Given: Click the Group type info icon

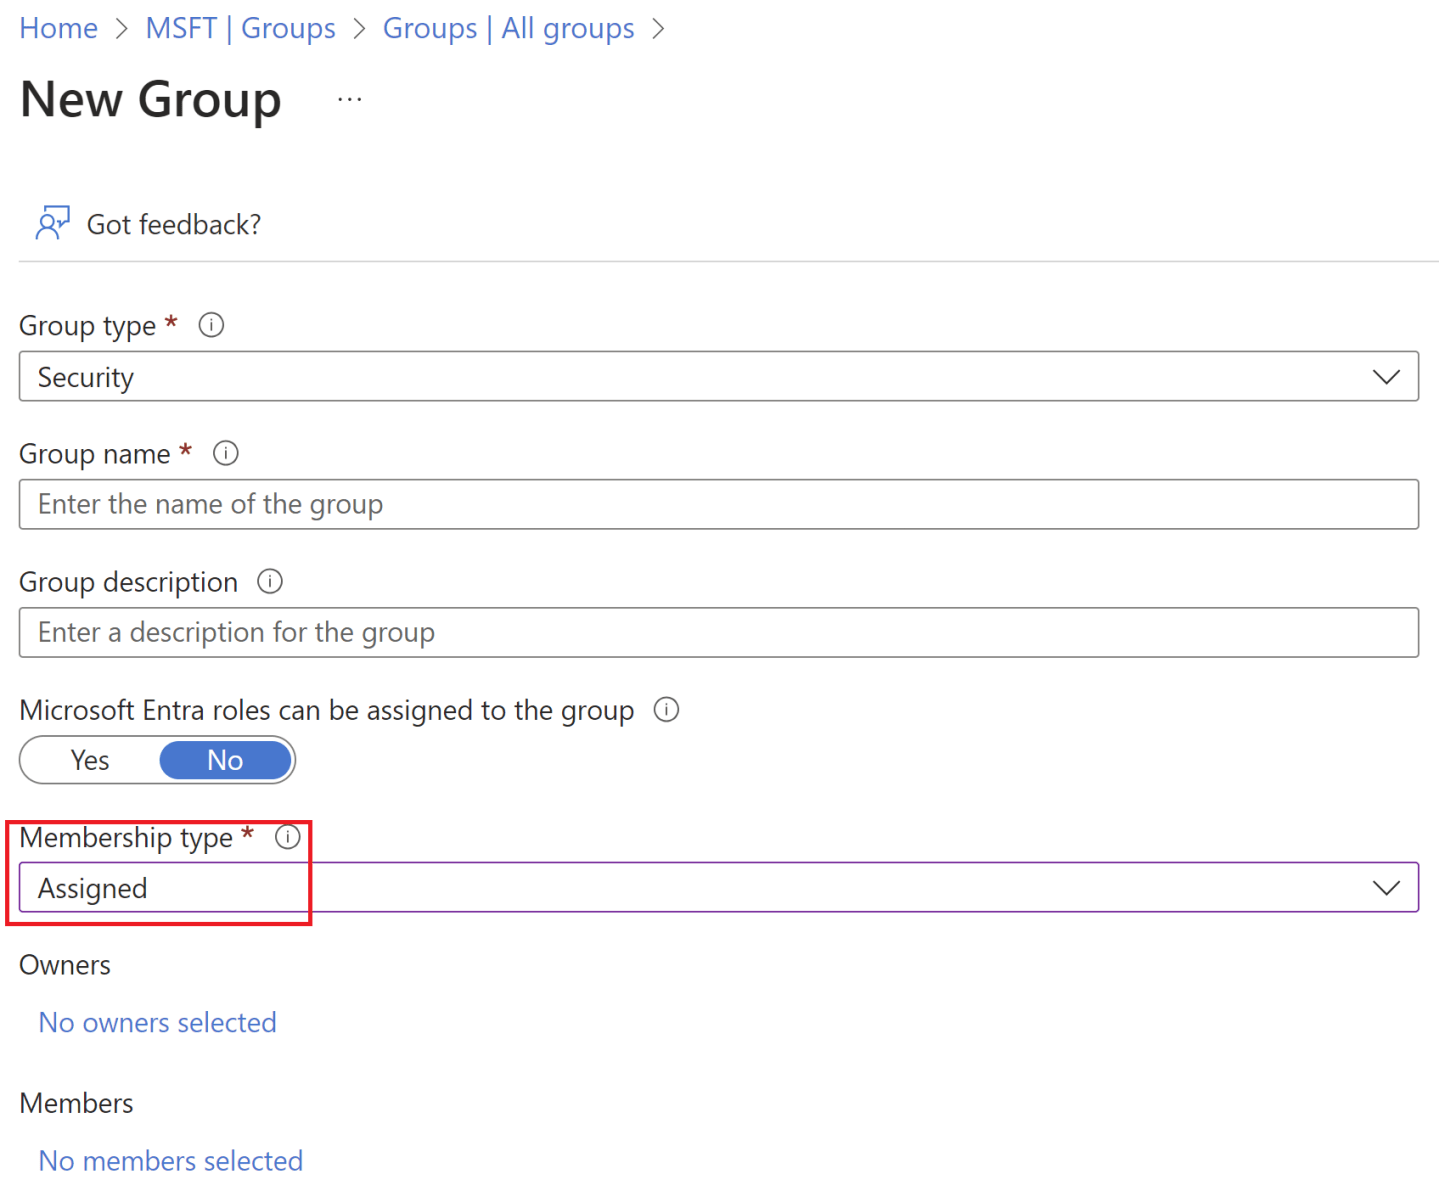Looking at the screenshot, I should 211,324.
